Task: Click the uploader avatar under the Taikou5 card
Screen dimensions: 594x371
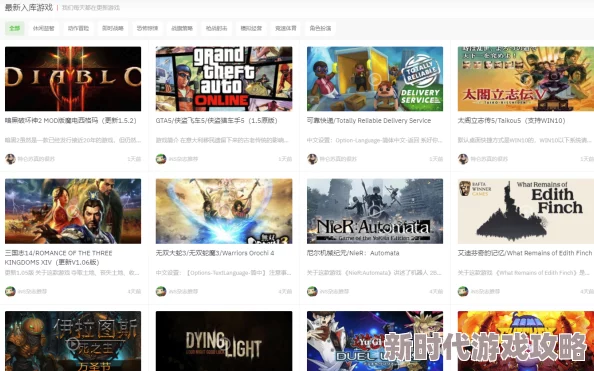Action: click(463, 159)
